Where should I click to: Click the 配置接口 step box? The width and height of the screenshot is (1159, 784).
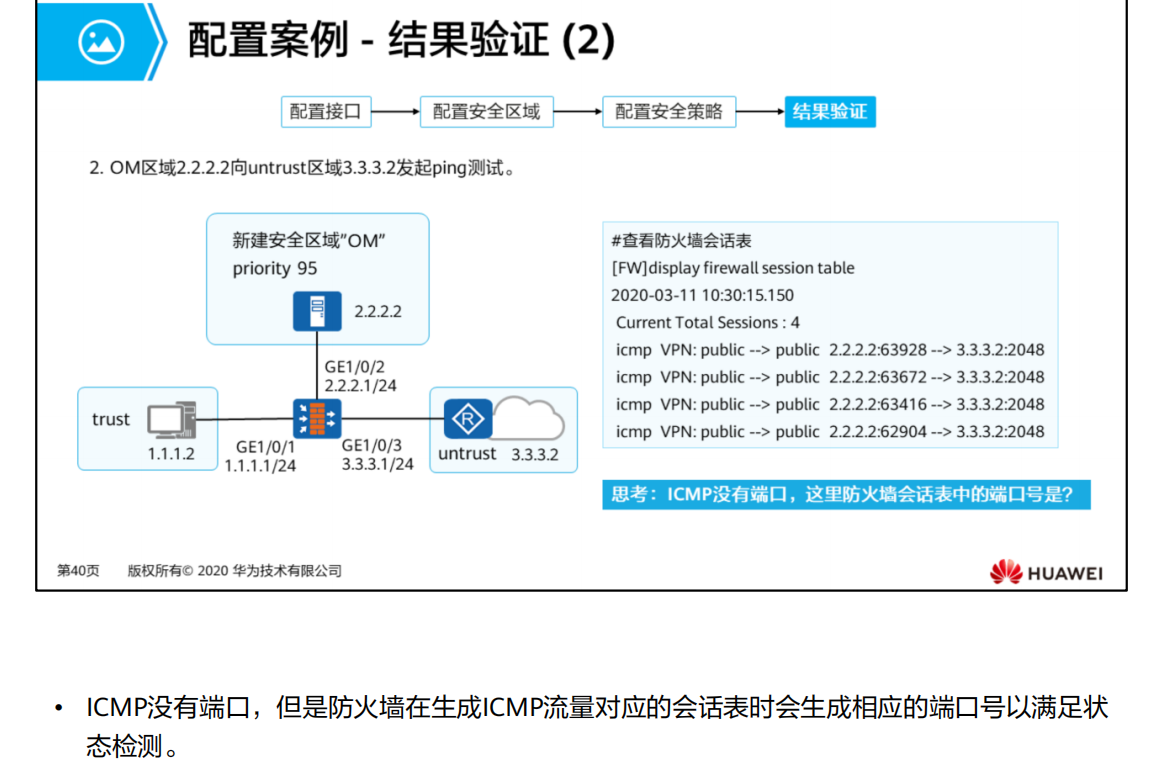(x=326, y=112)
